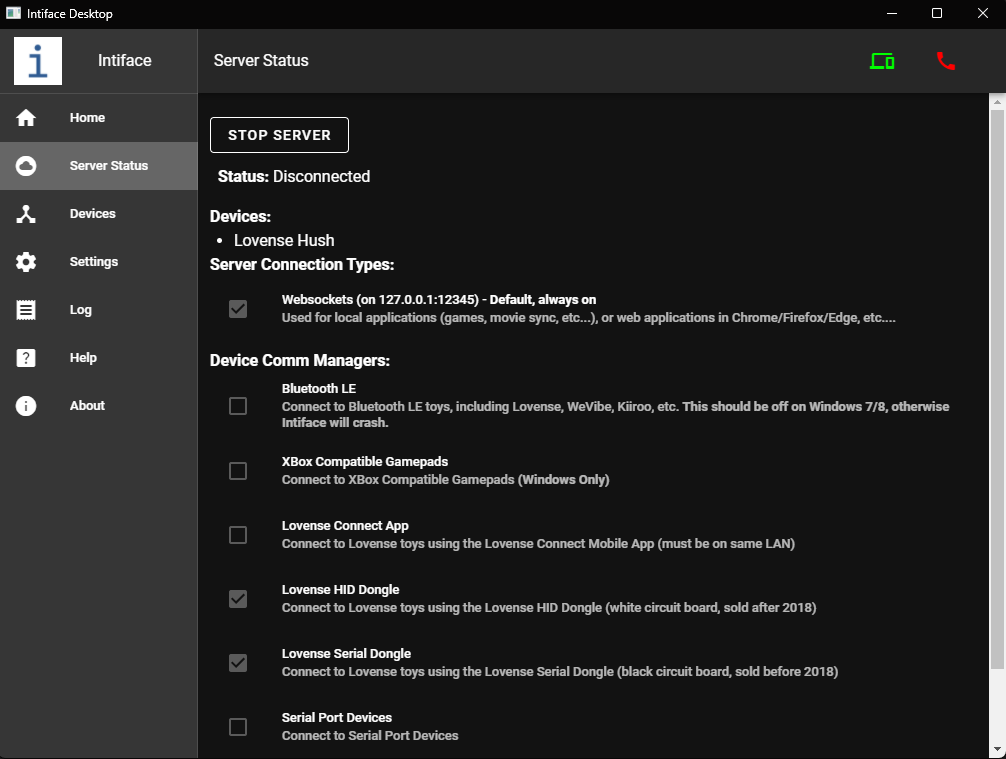
Task: Click the Server Connection Types heading
Action: (302, 264)
